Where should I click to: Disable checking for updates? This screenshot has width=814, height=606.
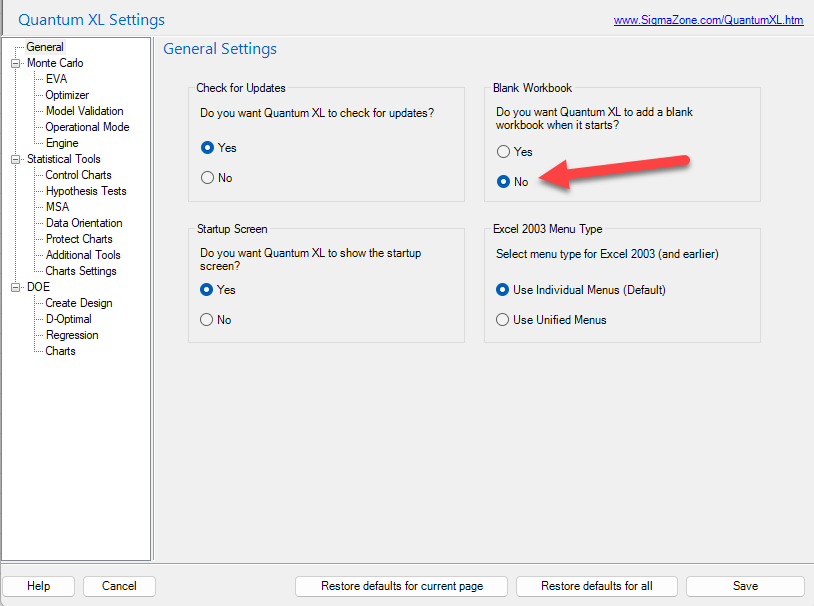208,177
